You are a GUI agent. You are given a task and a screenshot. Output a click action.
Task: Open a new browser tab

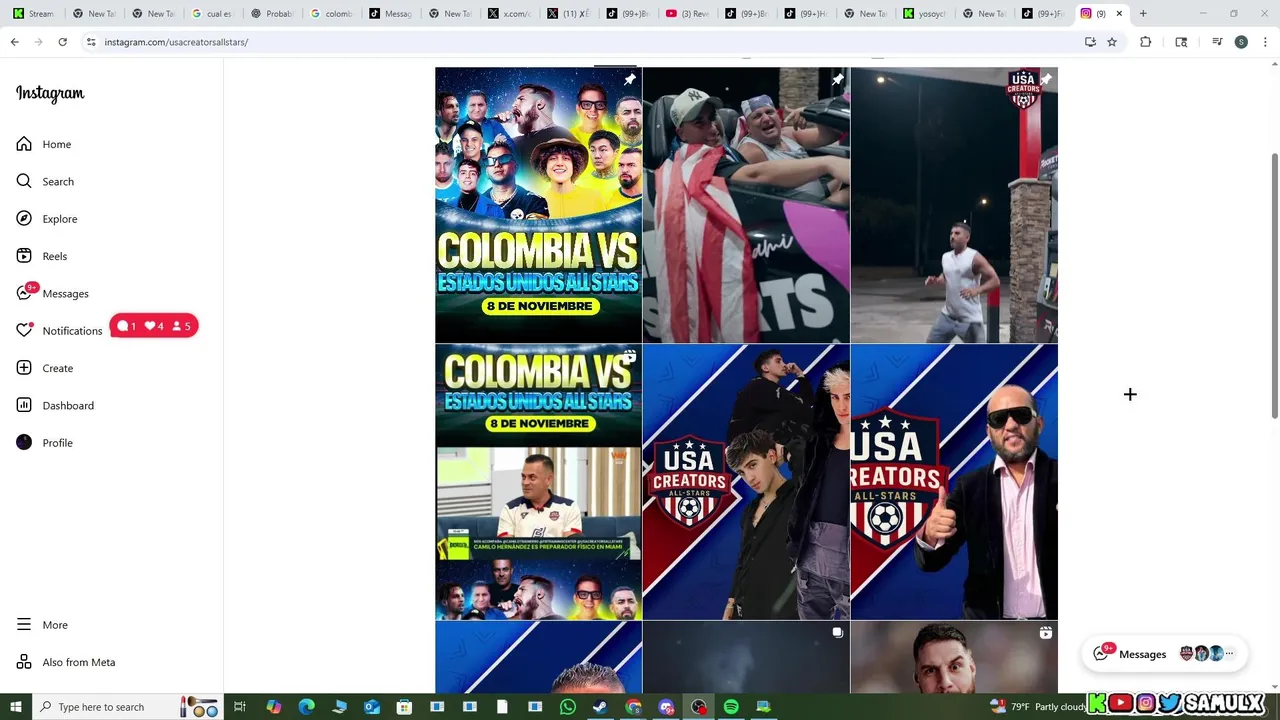[x=1143, y=14]
